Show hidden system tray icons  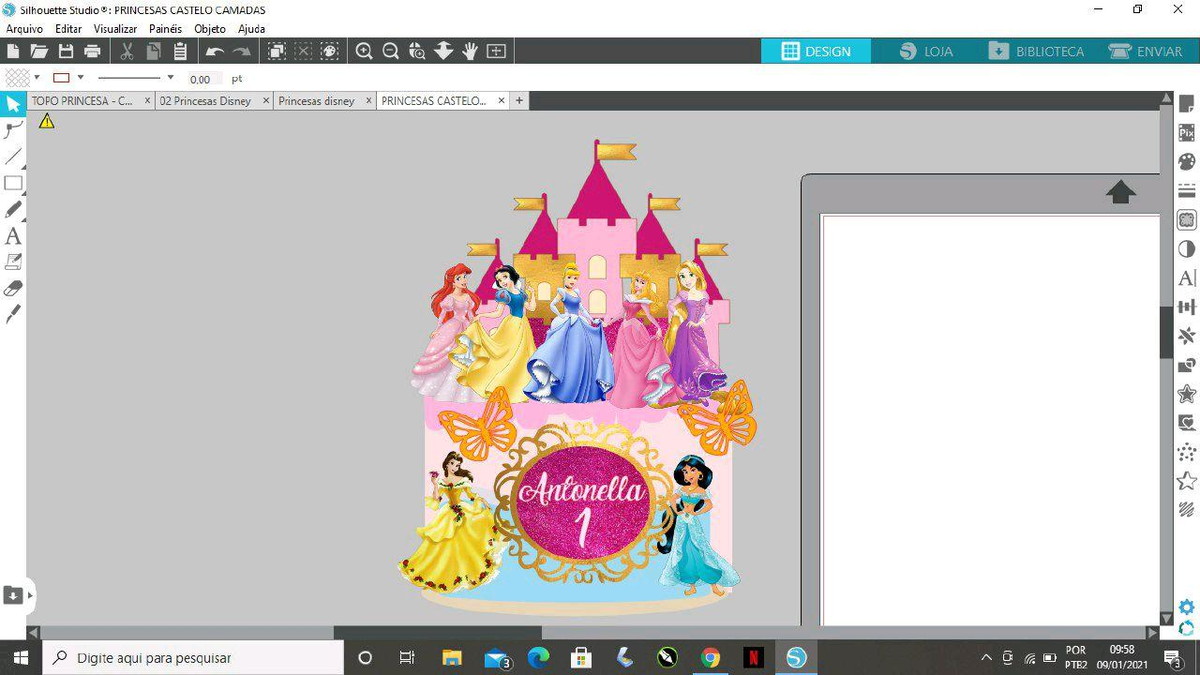tap(986, 658)
